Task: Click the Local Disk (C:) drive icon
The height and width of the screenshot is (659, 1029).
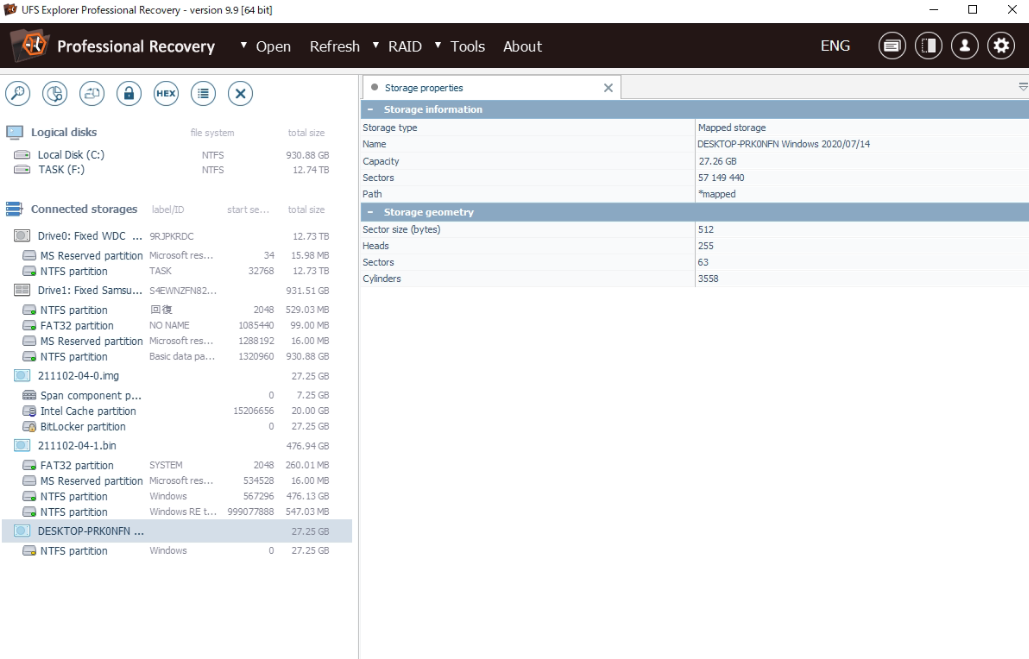Action: pyautogui.click(x=22, y=155)
